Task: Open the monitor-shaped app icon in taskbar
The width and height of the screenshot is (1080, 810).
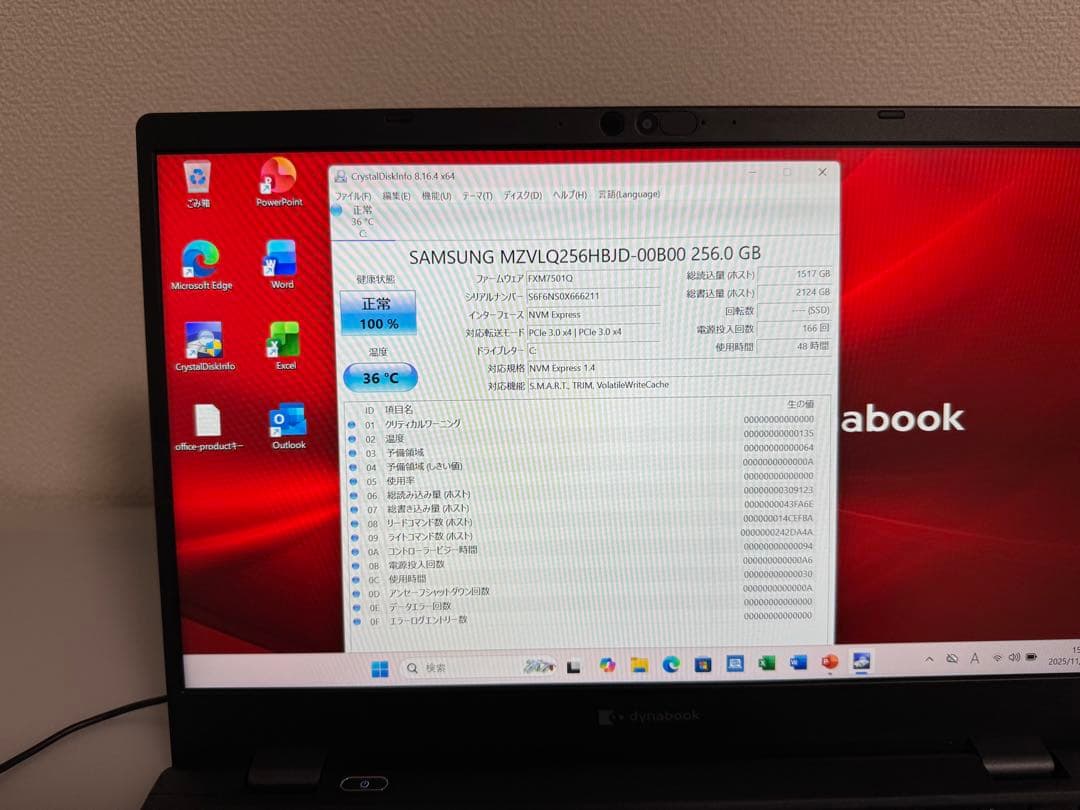Action: click(735, 664)
